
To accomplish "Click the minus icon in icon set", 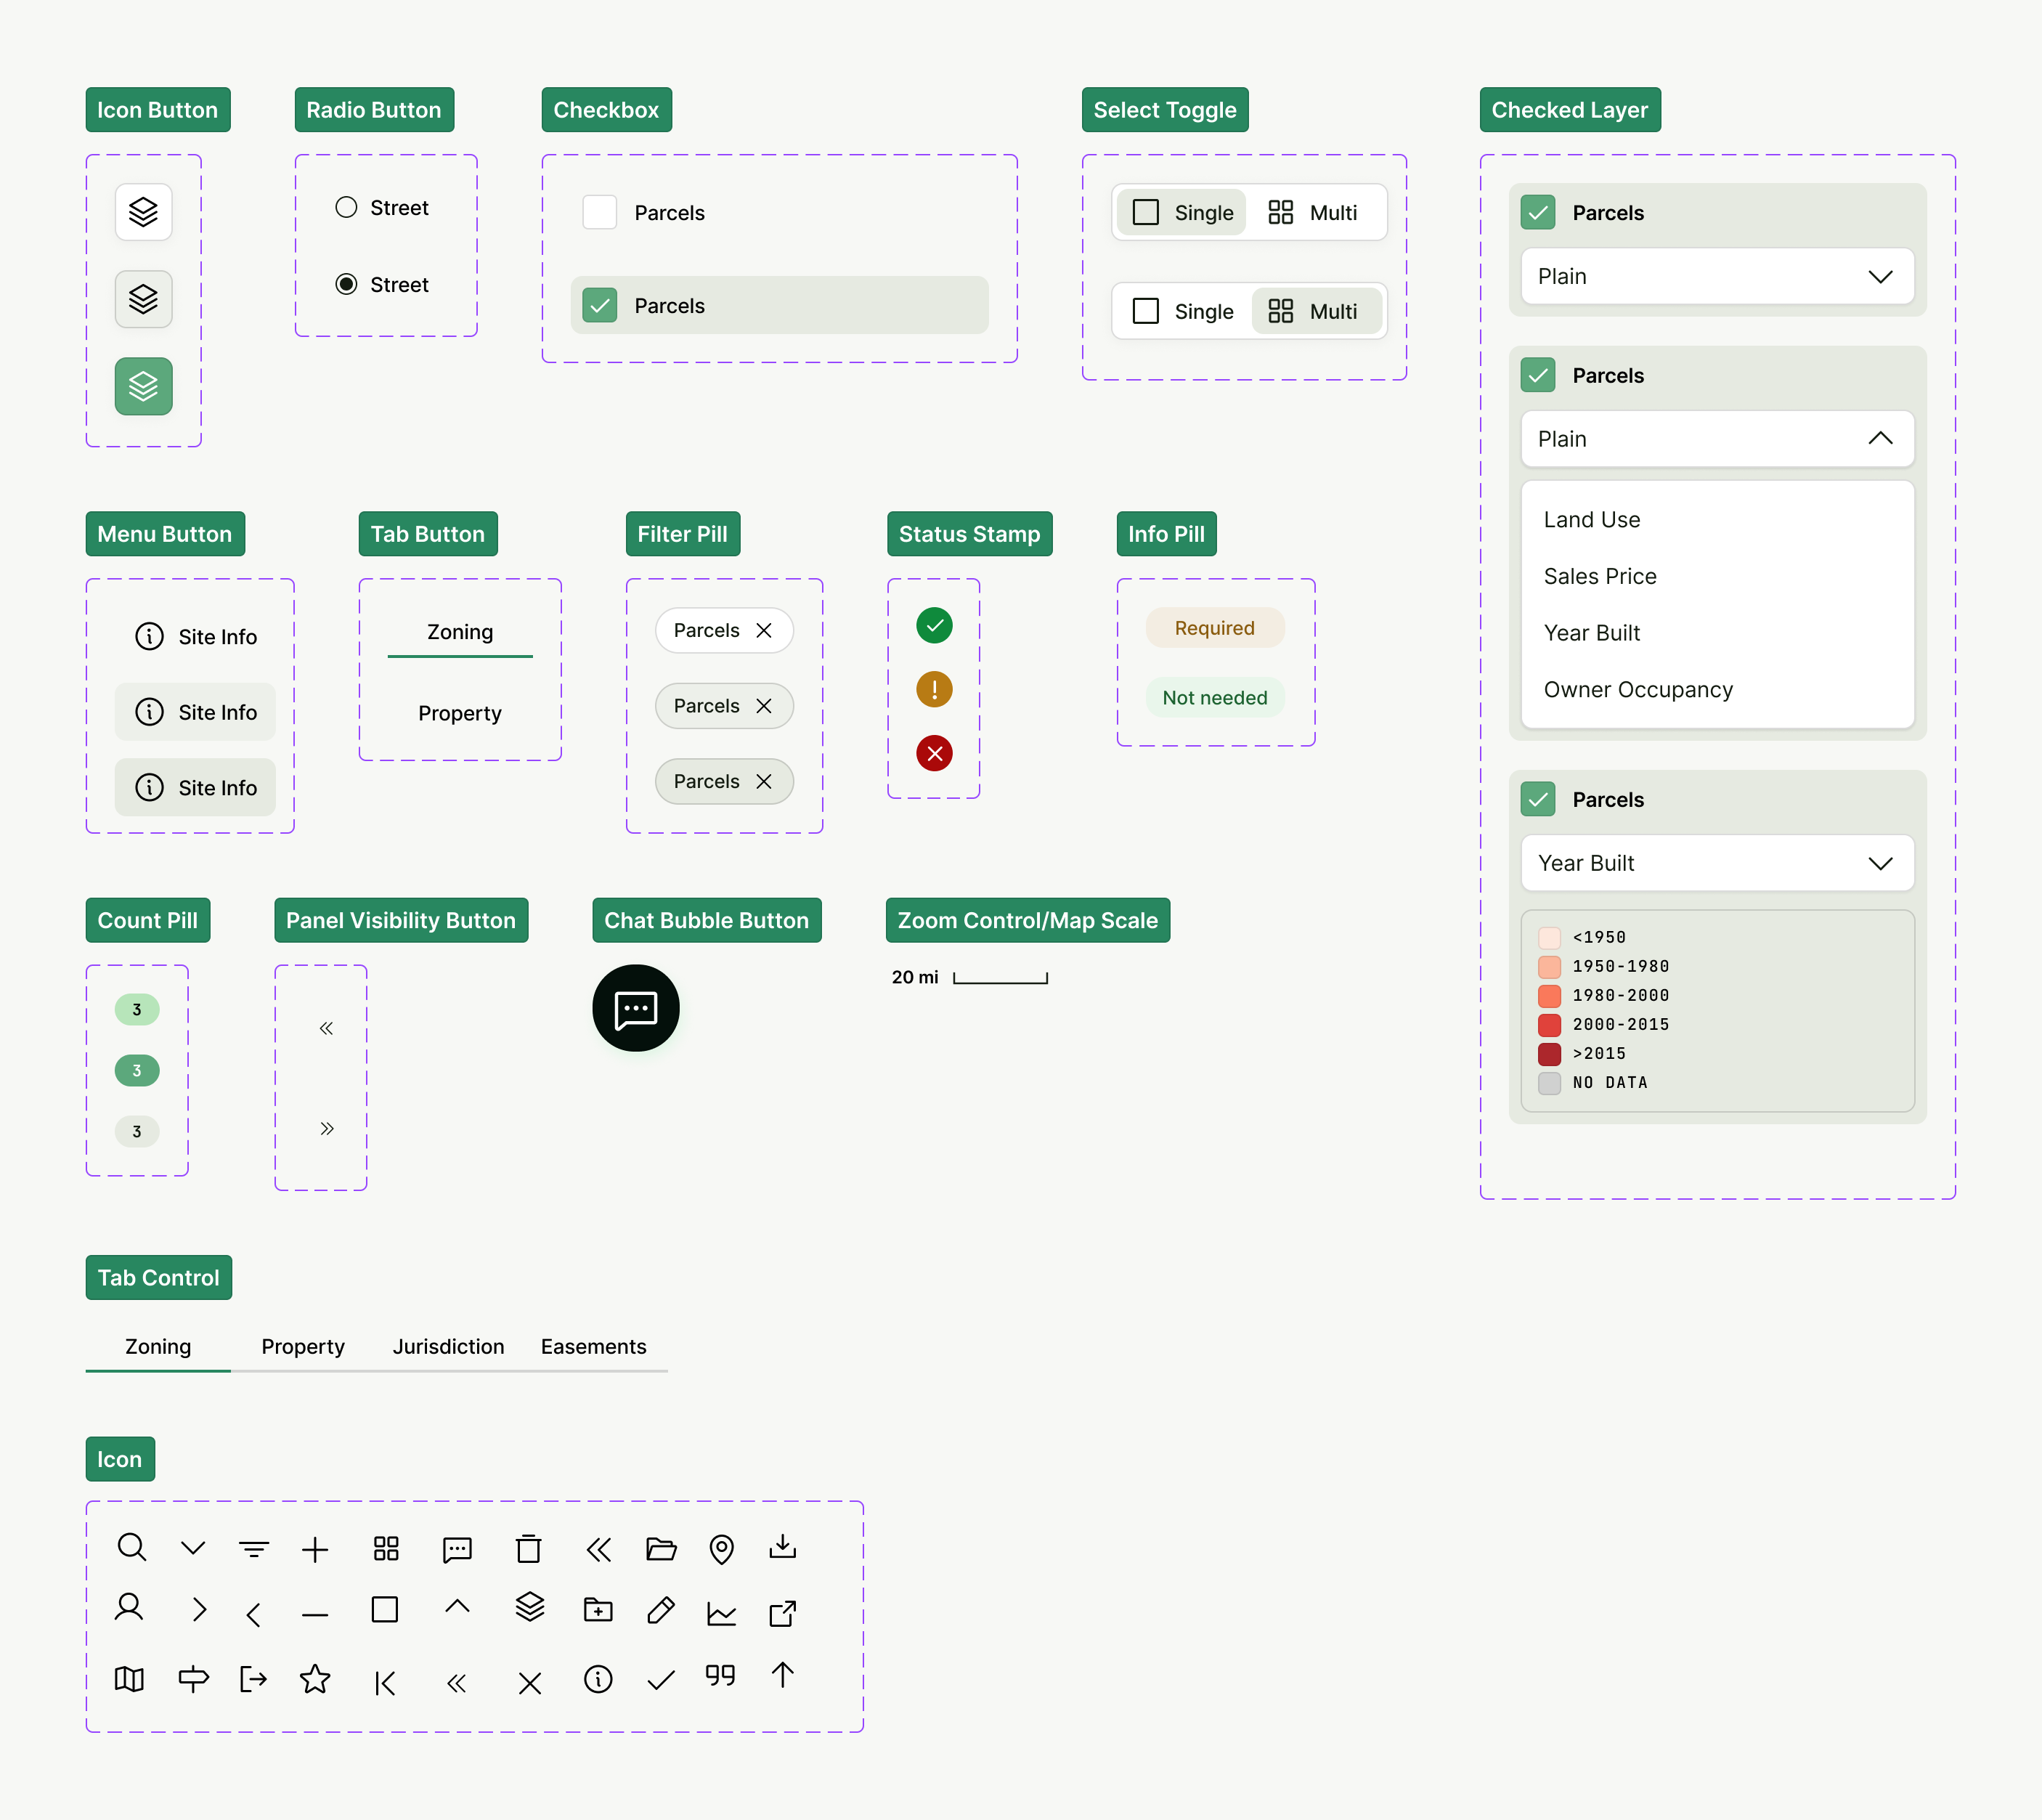I will 315,1614.
